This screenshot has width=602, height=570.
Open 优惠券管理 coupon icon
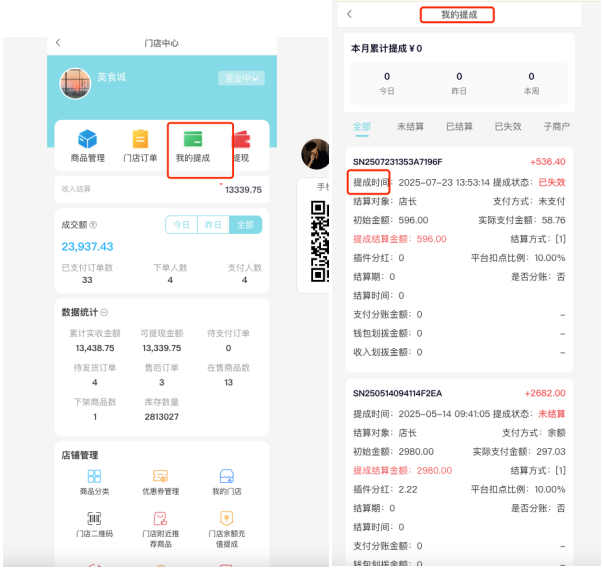(x=159, y=476)
